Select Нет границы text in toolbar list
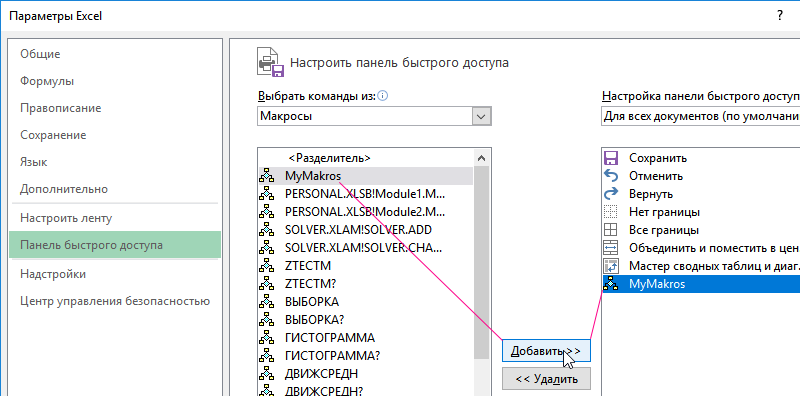This screenshot has width=800, height=396. tap(664, 212)
